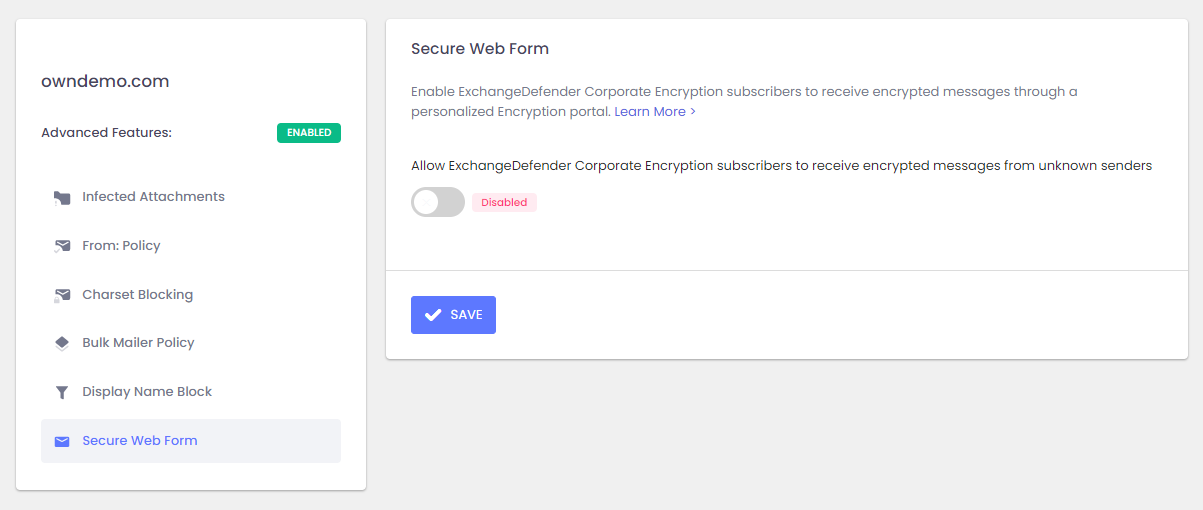Click the owndemo.com domain title
1203x510 pixels.
coord(105,82)
